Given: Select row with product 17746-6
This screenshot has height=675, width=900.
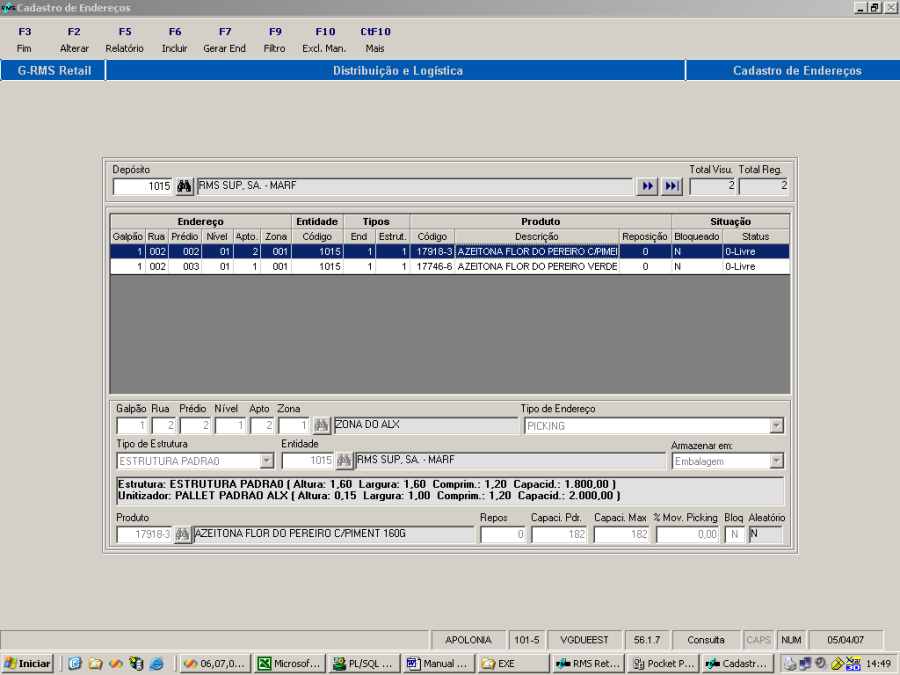Looking at the screenshot, I should tap(449, 266).
